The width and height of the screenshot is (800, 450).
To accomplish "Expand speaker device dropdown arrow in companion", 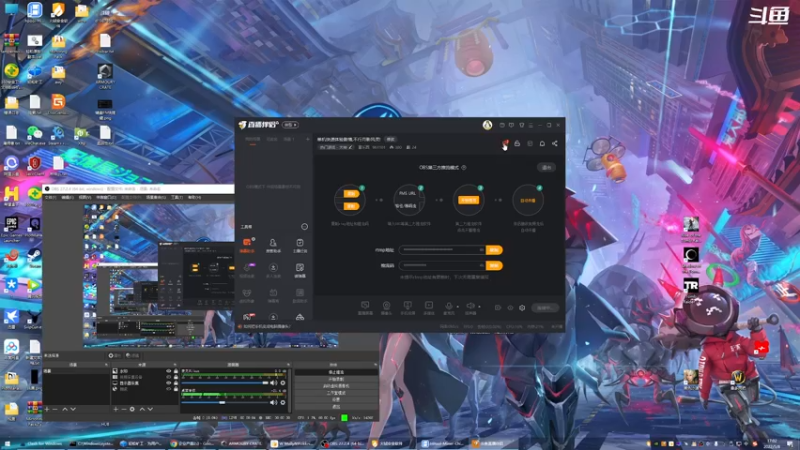I will [480, 307].
